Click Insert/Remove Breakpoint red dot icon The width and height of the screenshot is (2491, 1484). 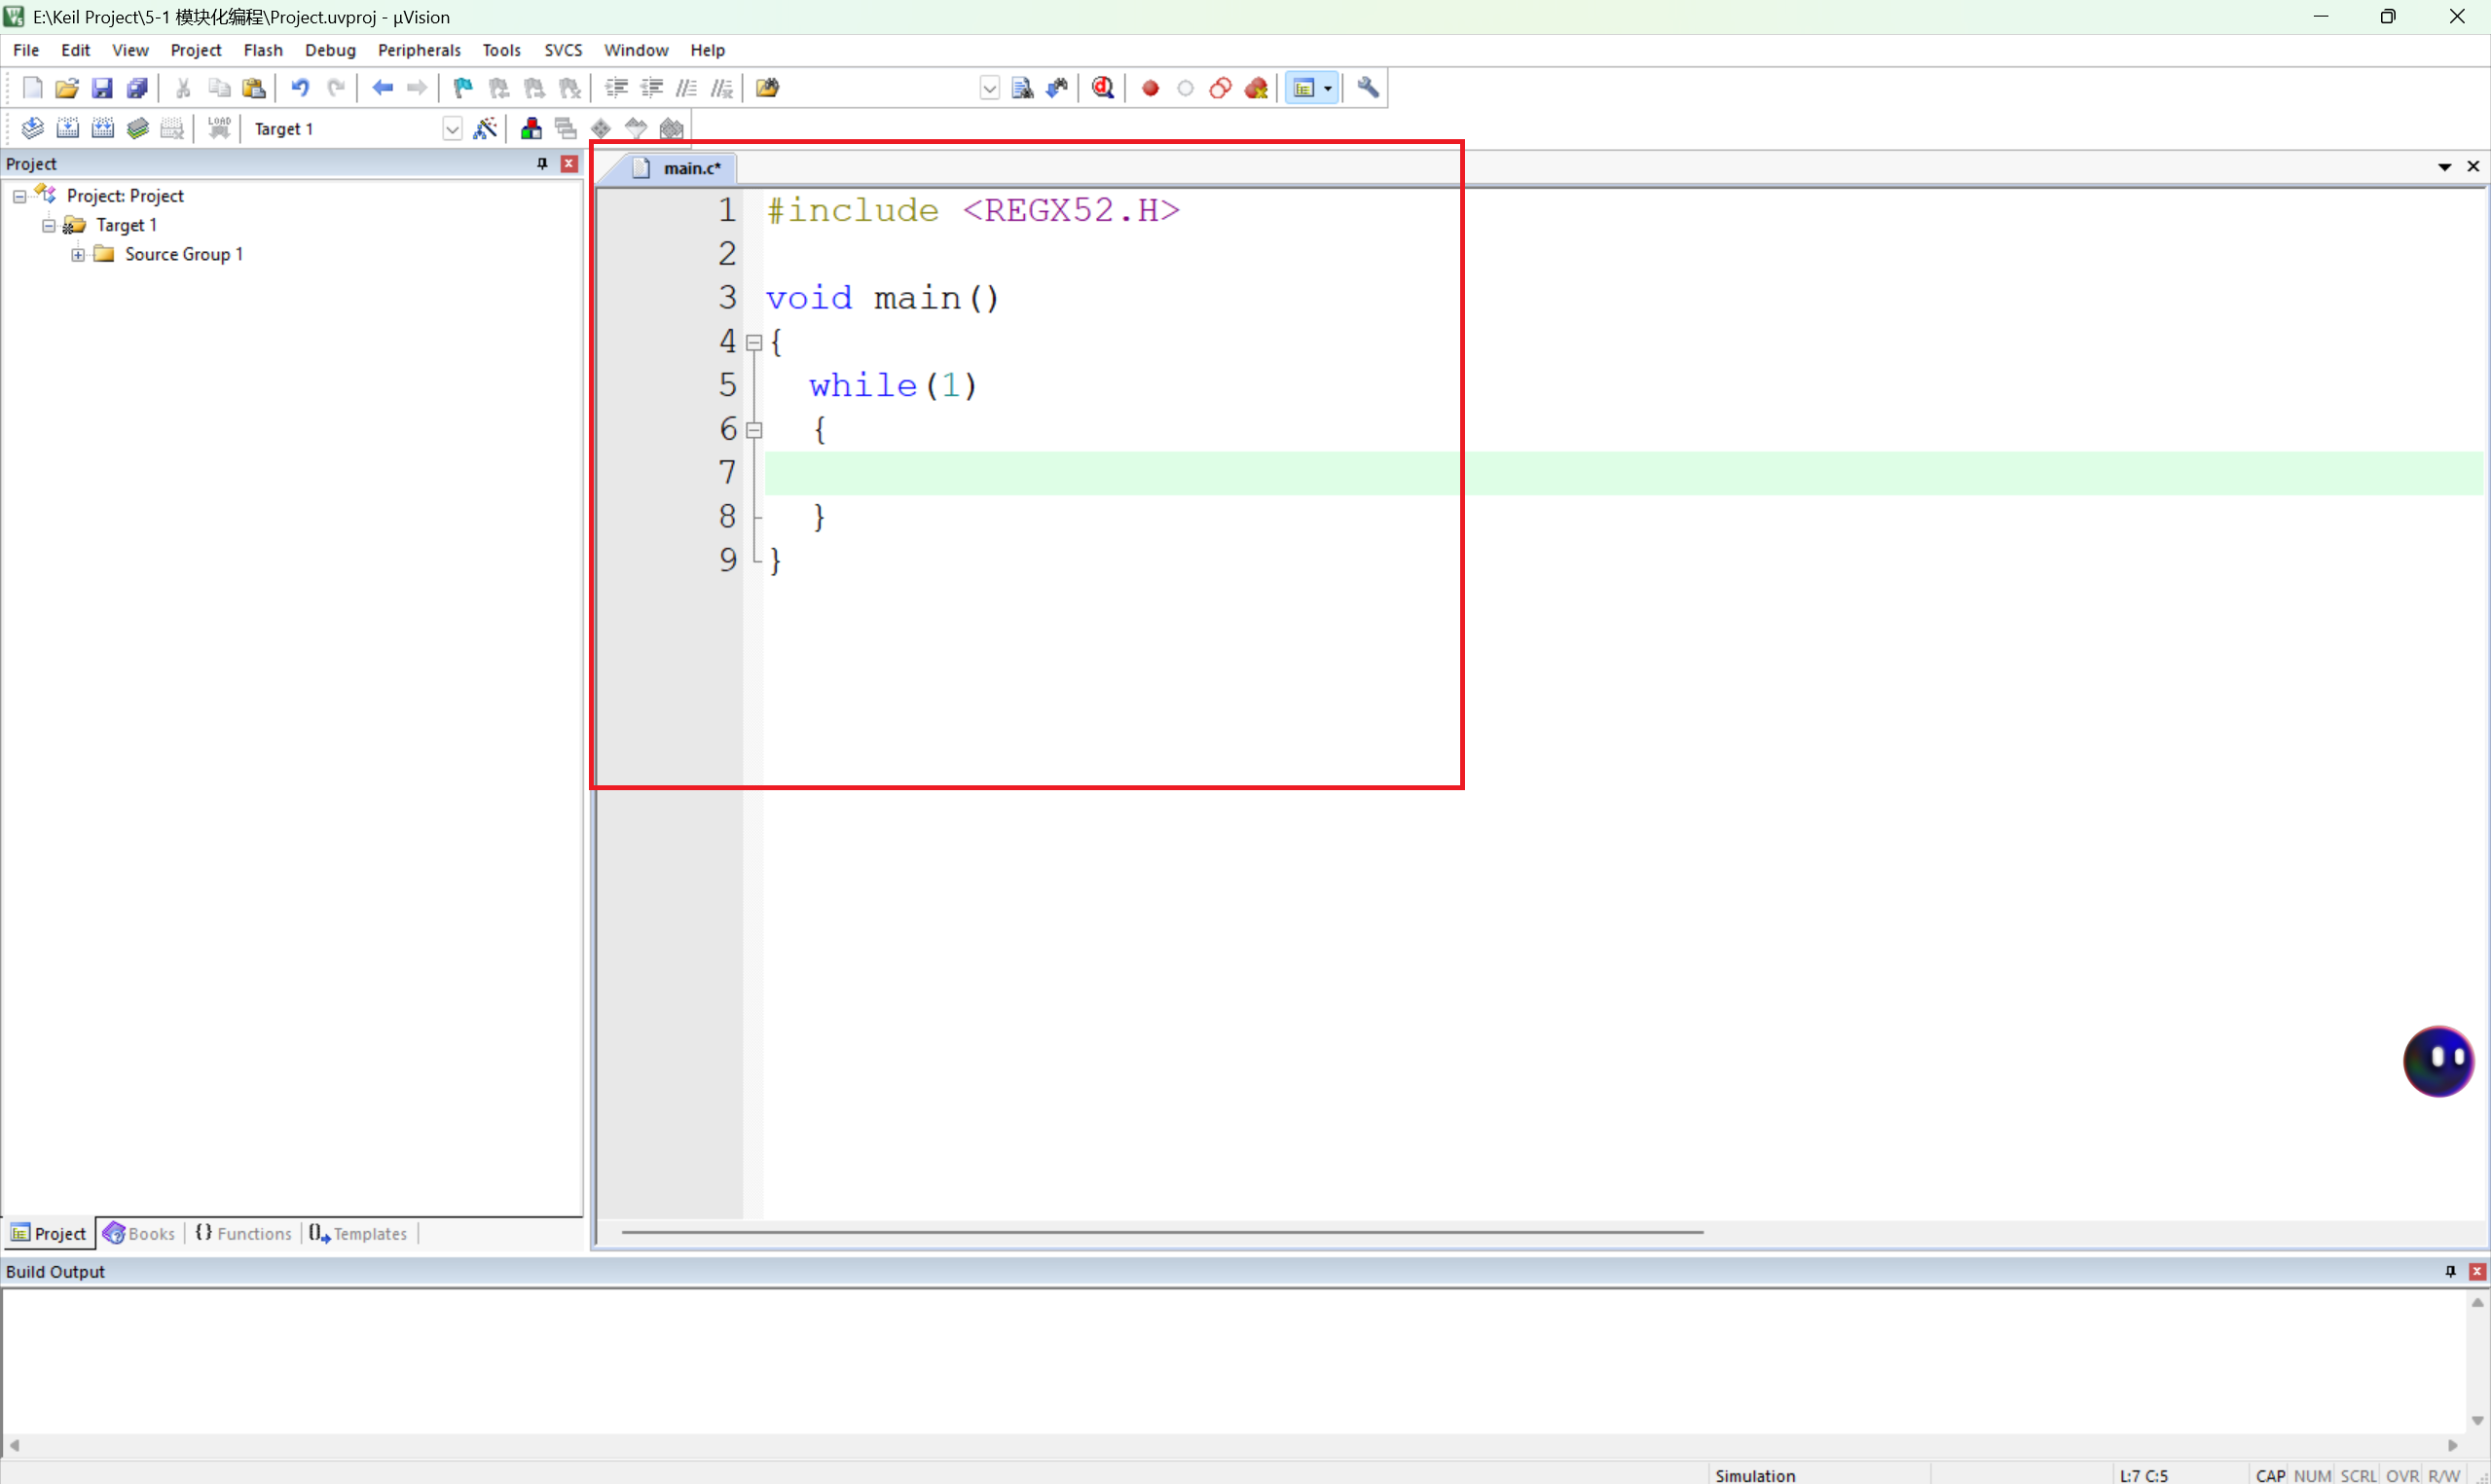pos(1150,88)
